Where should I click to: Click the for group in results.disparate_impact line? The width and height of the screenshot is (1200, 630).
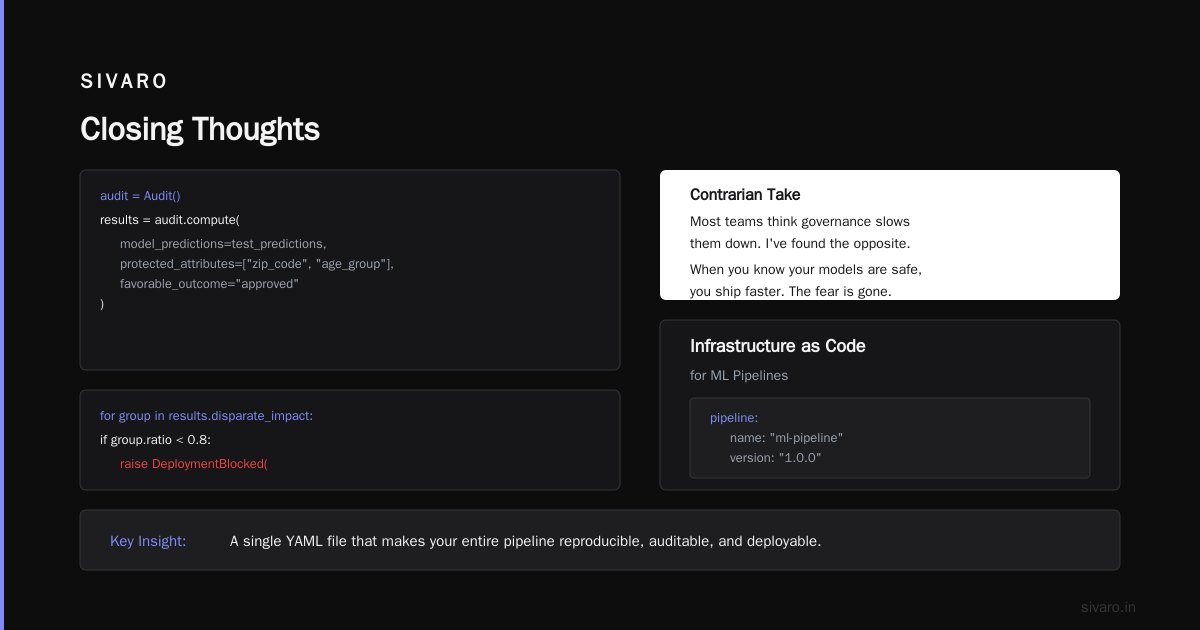[x=206, y=415]
